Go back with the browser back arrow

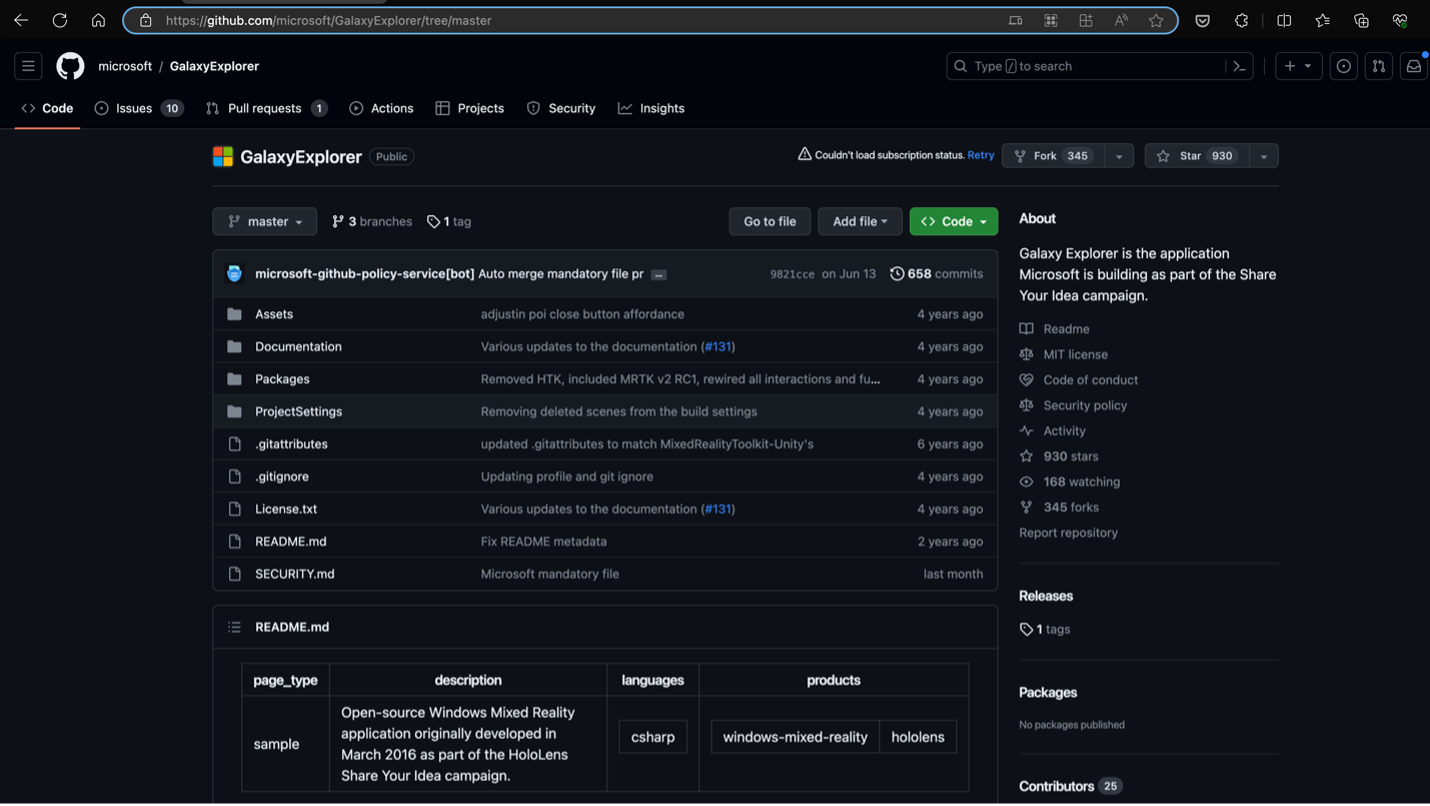tap(21, 20)
